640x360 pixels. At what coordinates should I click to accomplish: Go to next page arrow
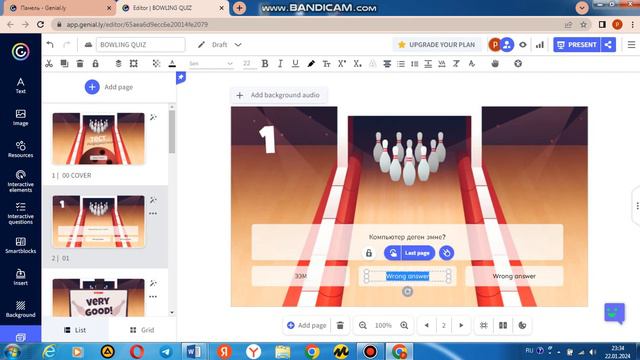[x=461, y=325]
